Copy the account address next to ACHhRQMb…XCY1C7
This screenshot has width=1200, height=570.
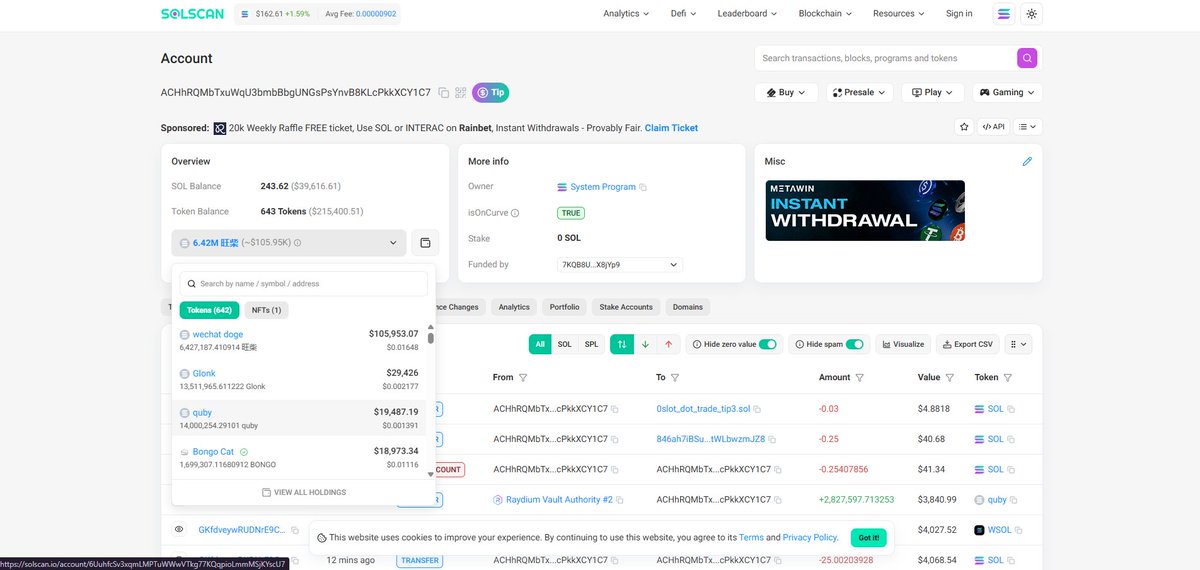[444, 93]
